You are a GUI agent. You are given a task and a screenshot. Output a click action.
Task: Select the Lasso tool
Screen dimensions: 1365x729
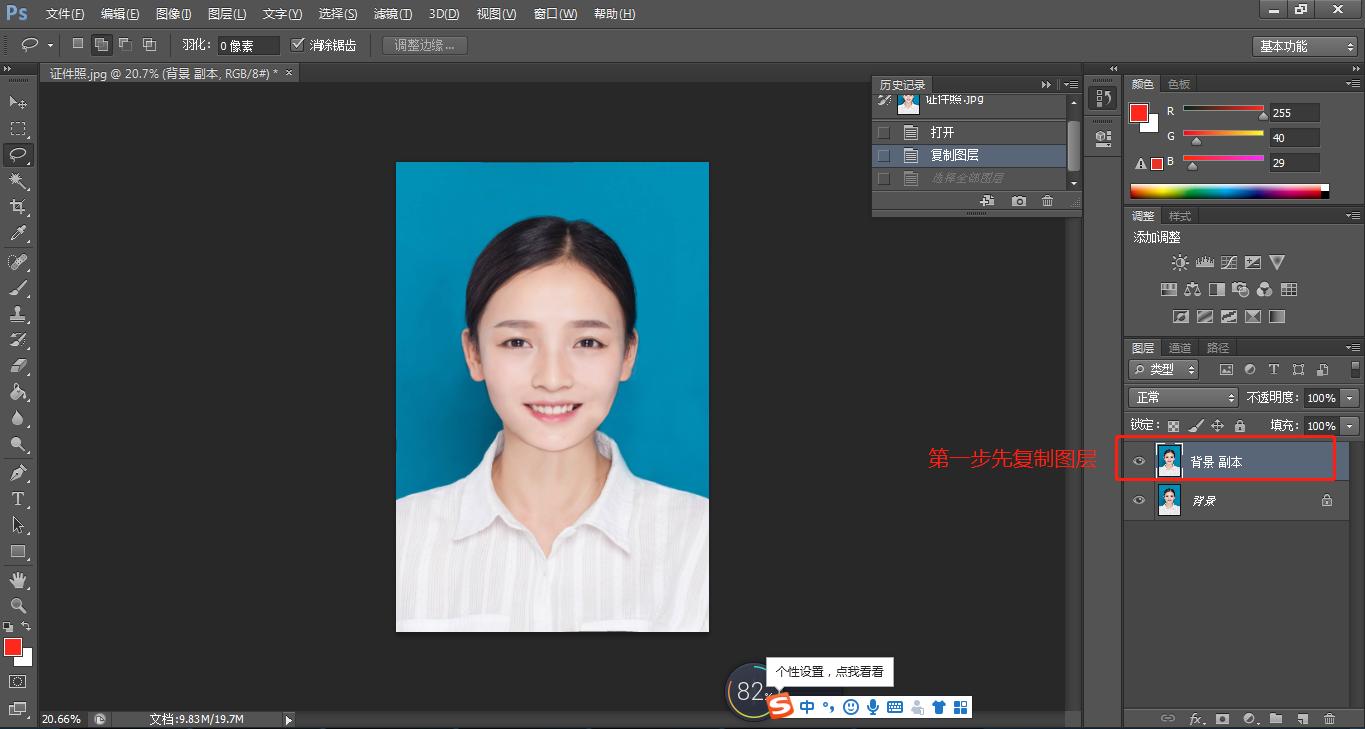18,154
